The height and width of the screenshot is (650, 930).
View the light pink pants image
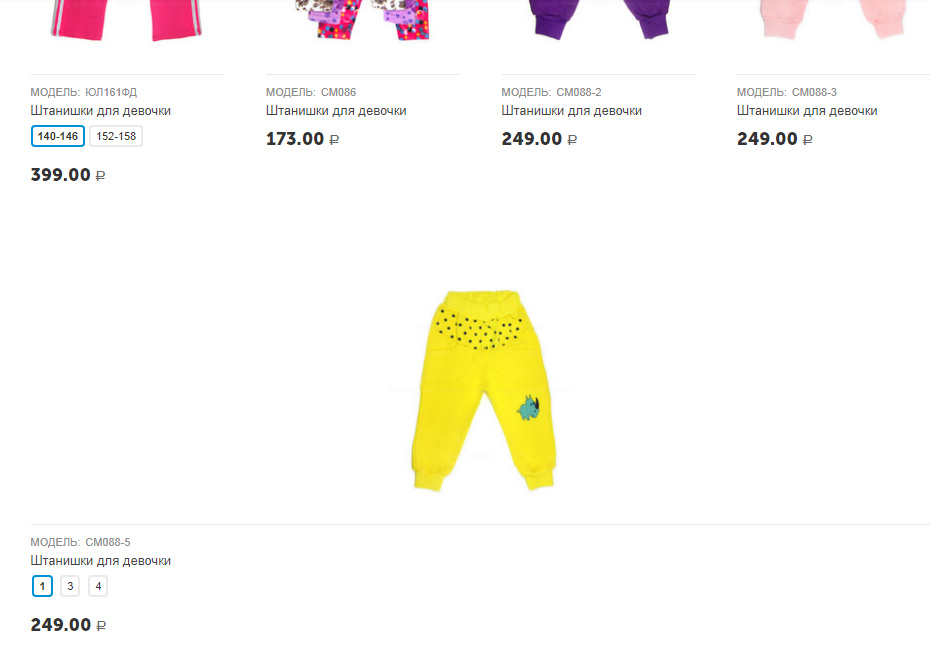833,19
